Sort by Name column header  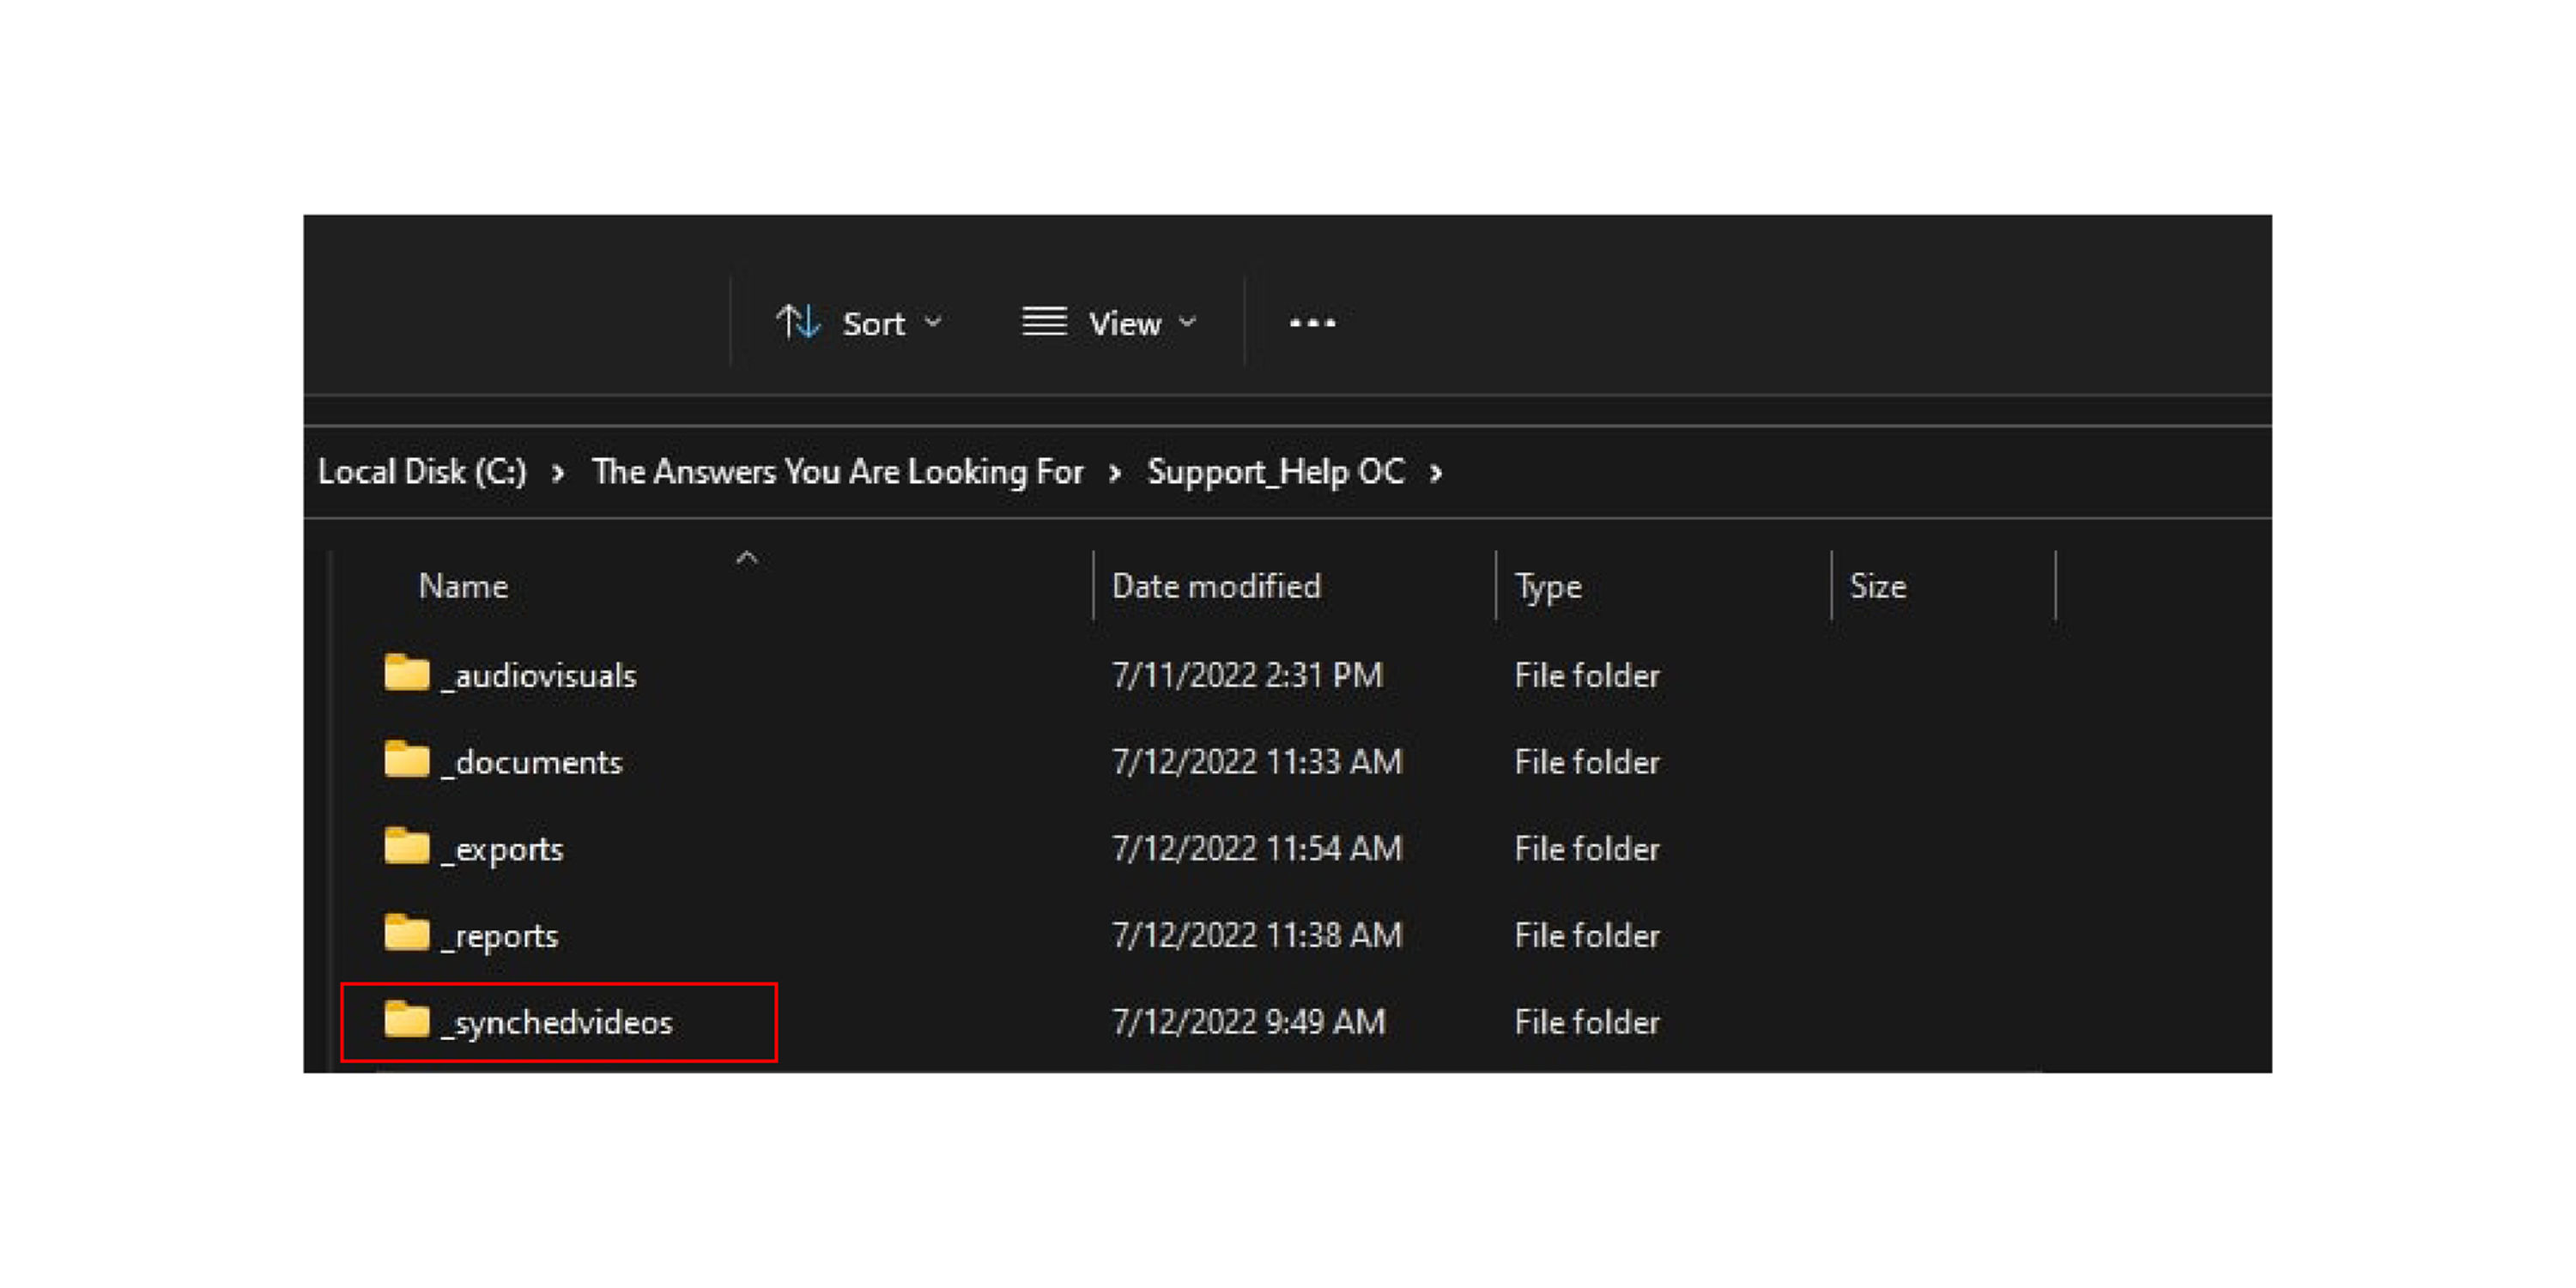click(x=463, y=586)
